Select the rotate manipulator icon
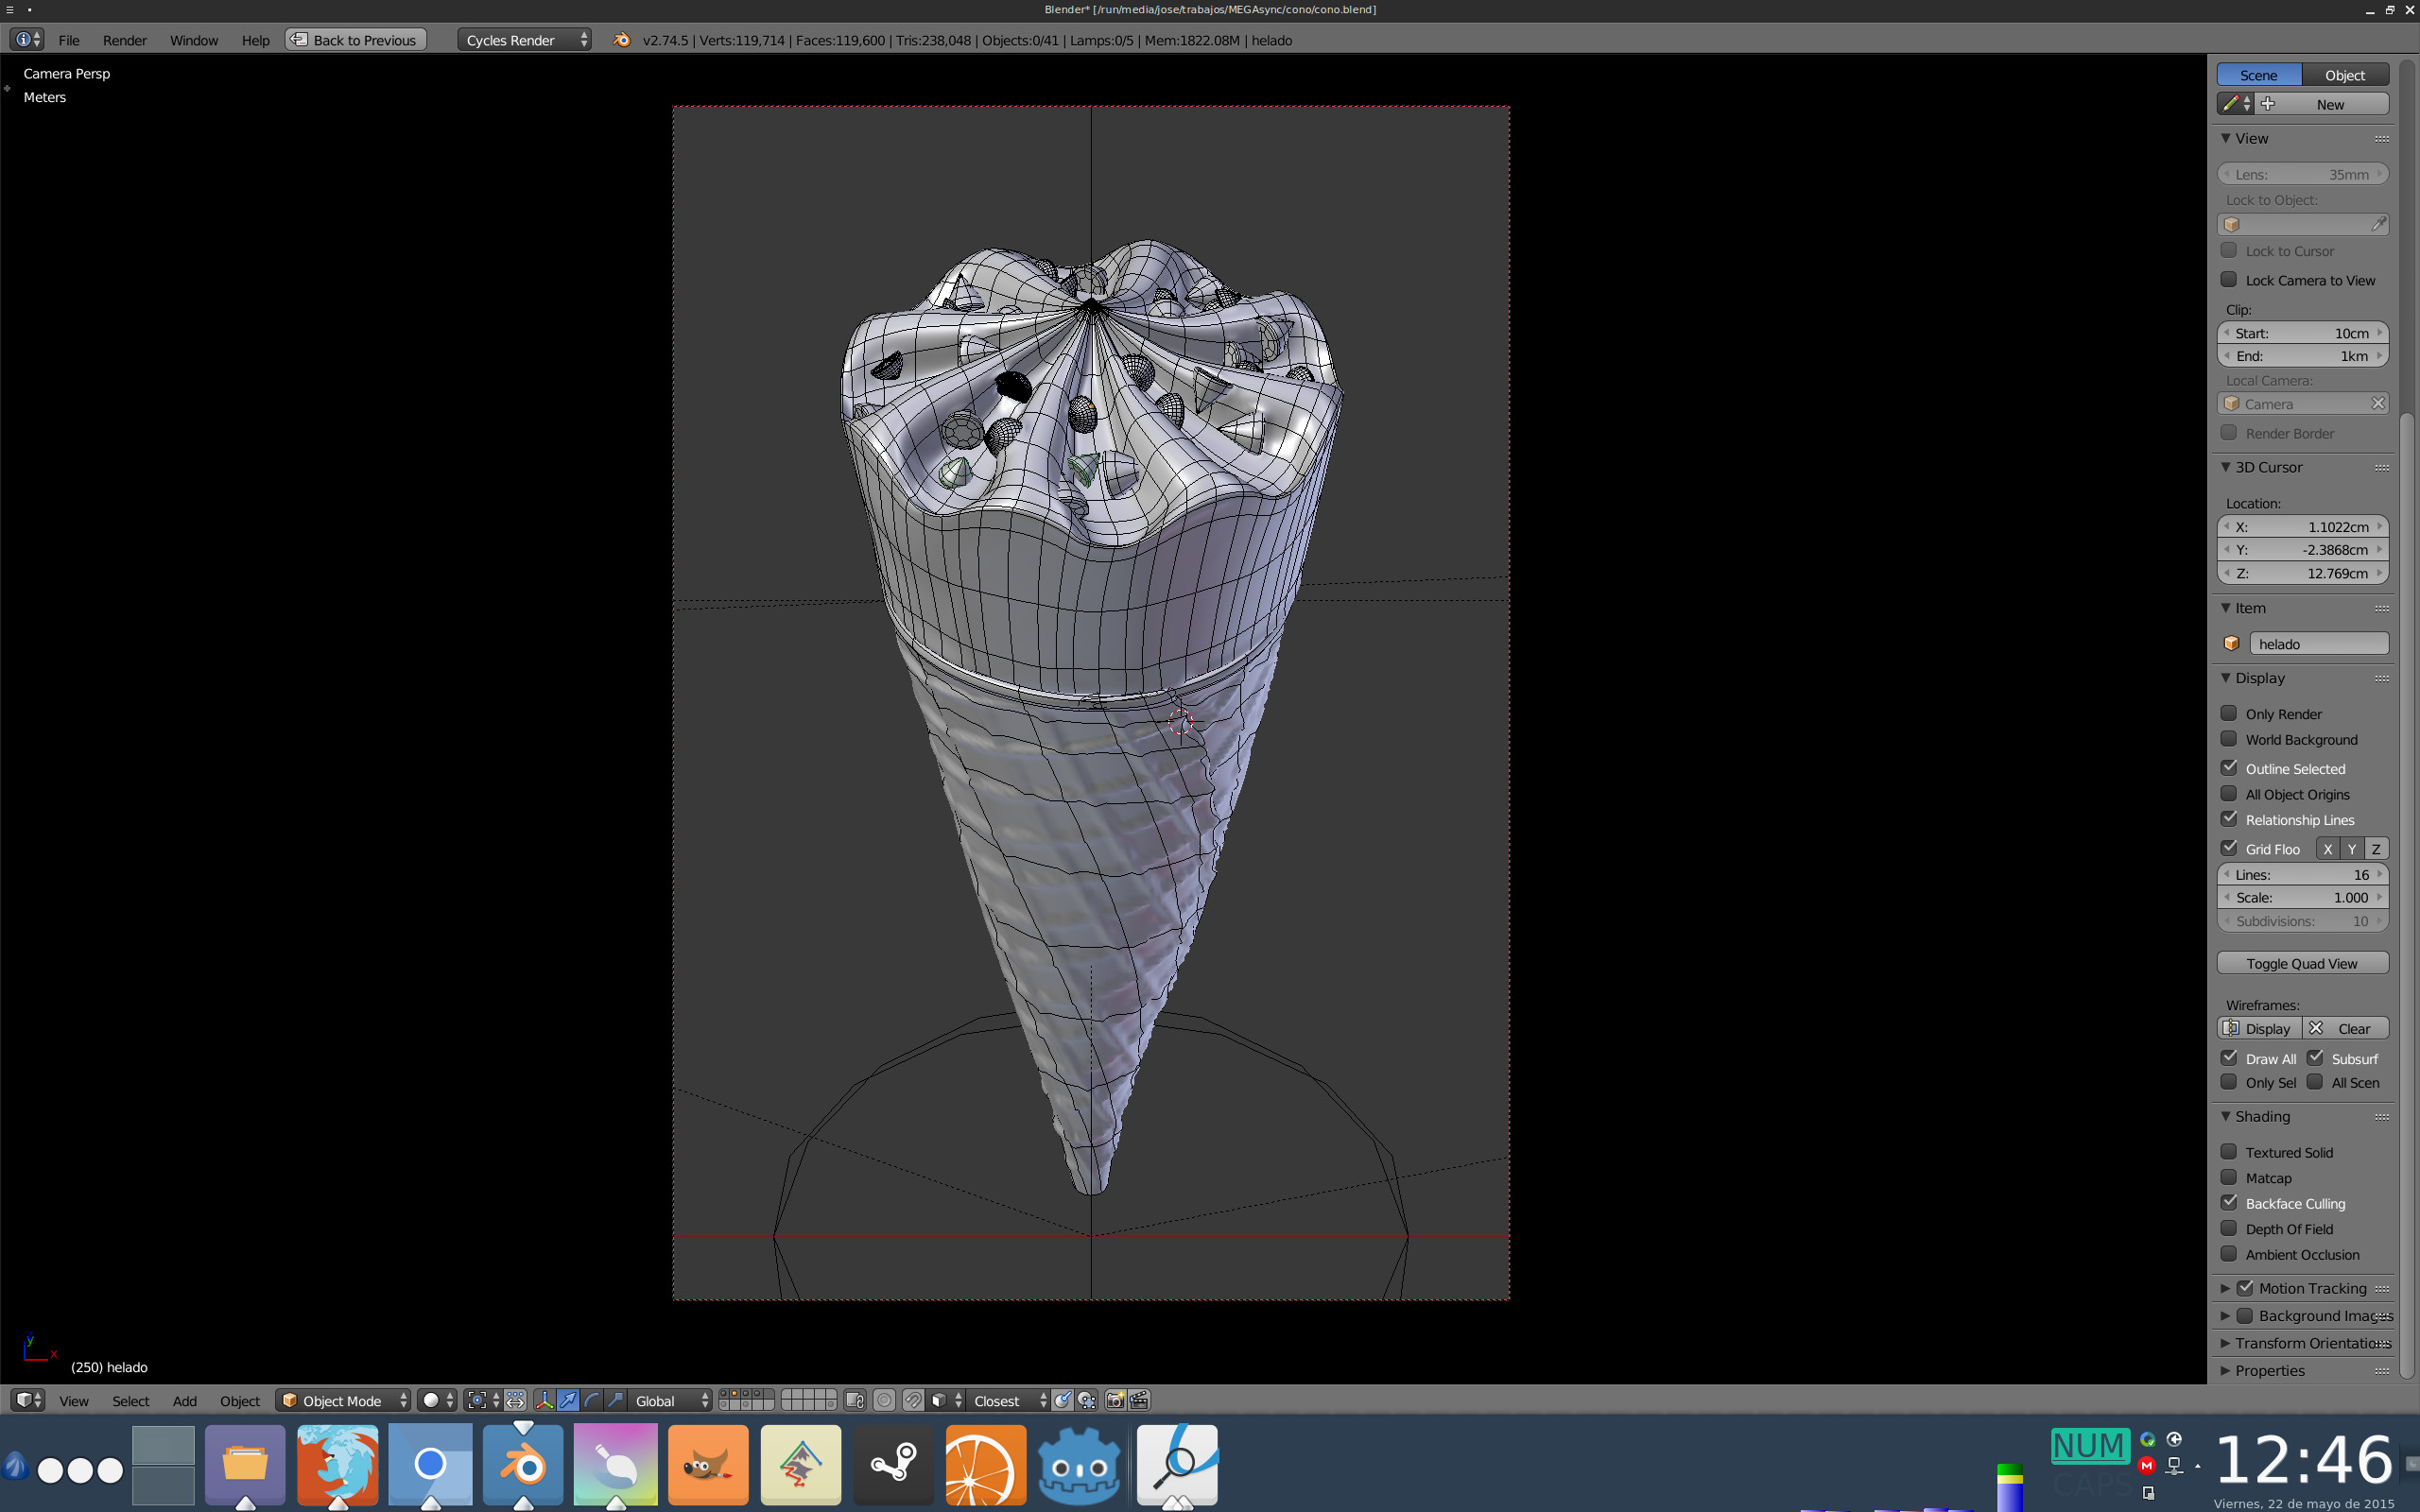 [592, 1400]
